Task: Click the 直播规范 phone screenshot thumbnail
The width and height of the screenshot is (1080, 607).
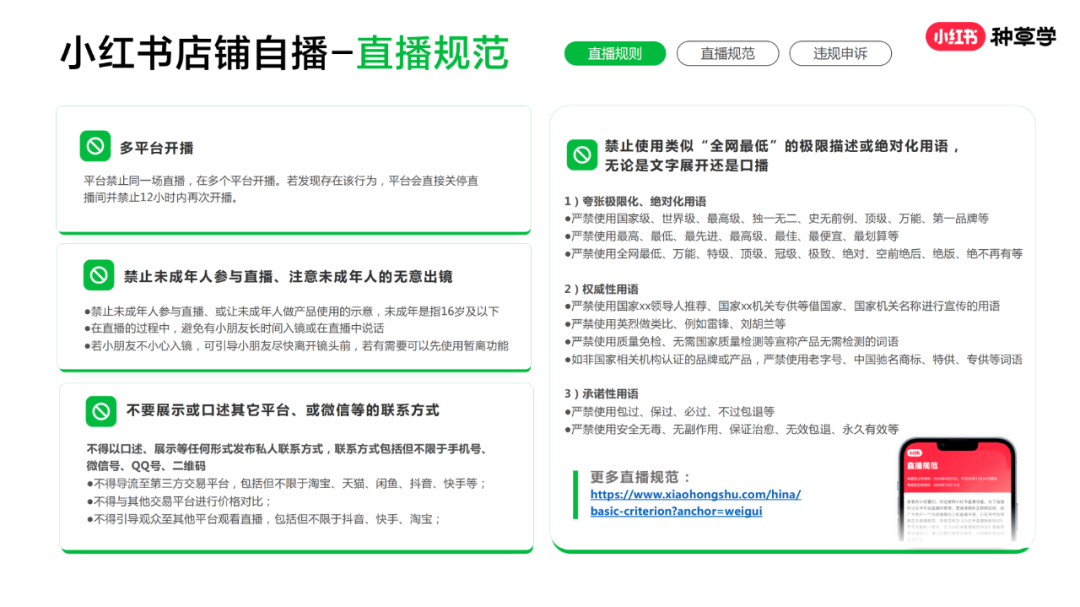Action: point(957,489)
